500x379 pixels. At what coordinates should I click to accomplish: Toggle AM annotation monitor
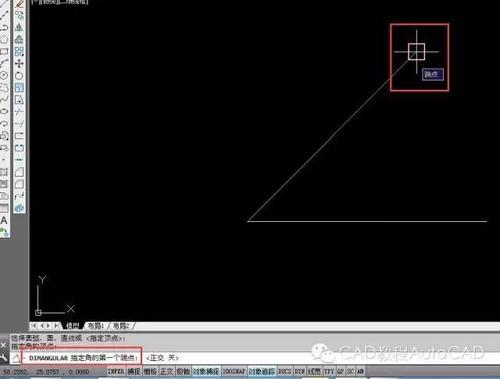click(360, 371)
